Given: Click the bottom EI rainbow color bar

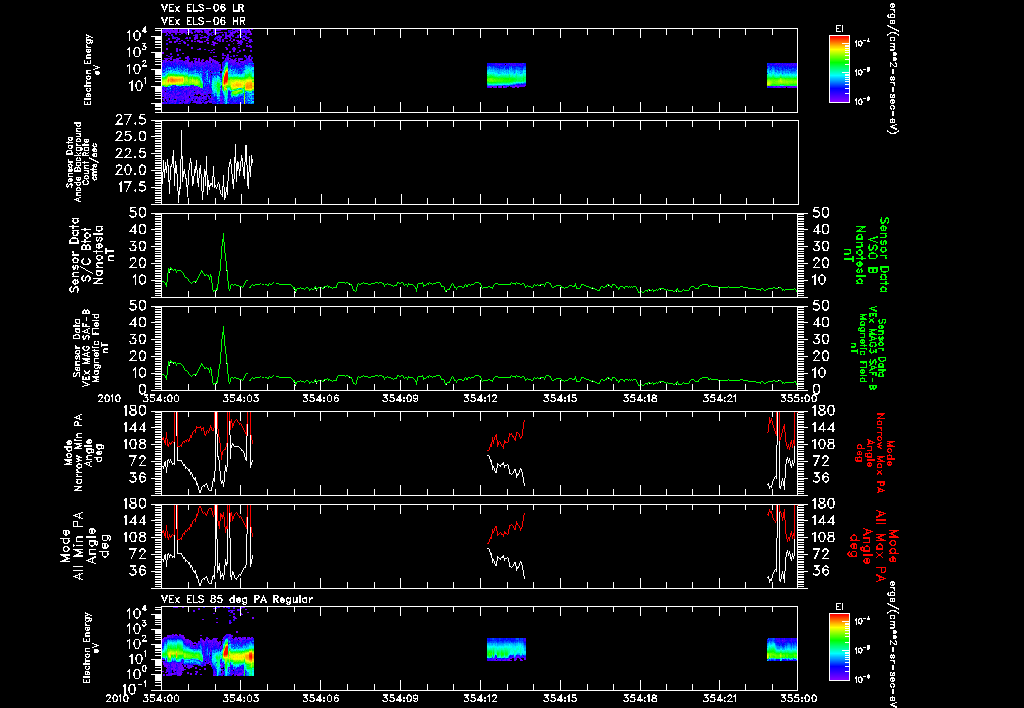Looking at the screenshot, I should pyautogui.click(x=839, y=647).
